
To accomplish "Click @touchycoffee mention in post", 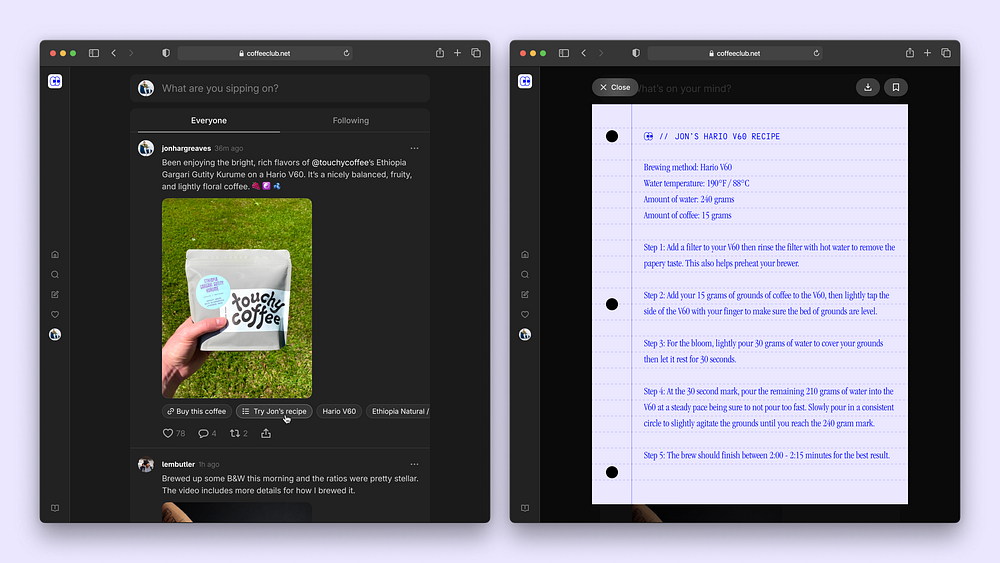I will [x=340, y=163].
